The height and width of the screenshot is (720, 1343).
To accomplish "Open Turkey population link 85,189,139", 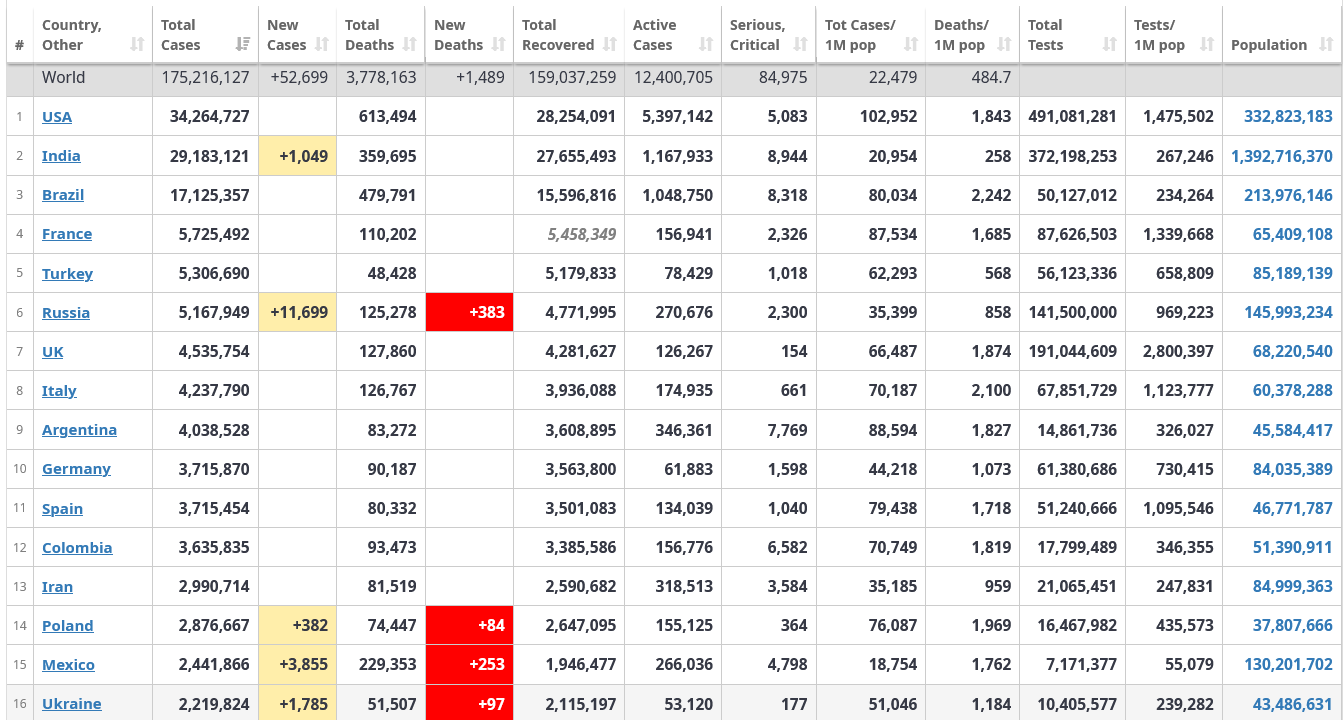I will tap(1293, 274).
